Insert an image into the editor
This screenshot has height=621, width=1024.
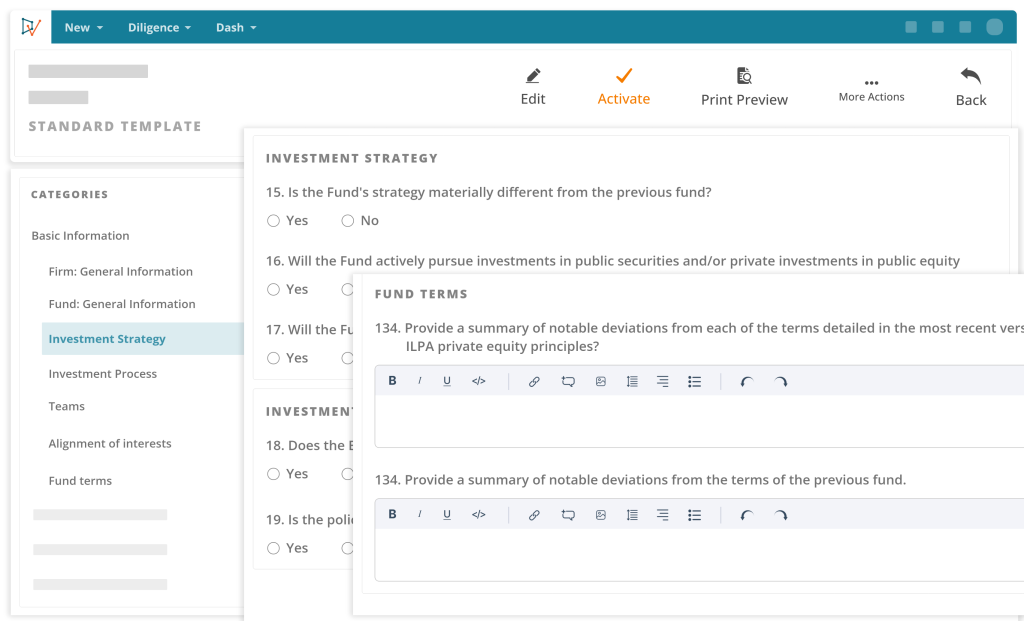click(x=600, y=380)
